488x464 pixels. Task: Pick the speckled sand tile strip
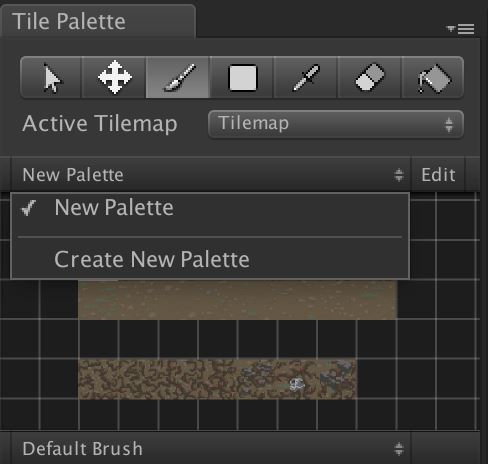(x=237, y=300)
